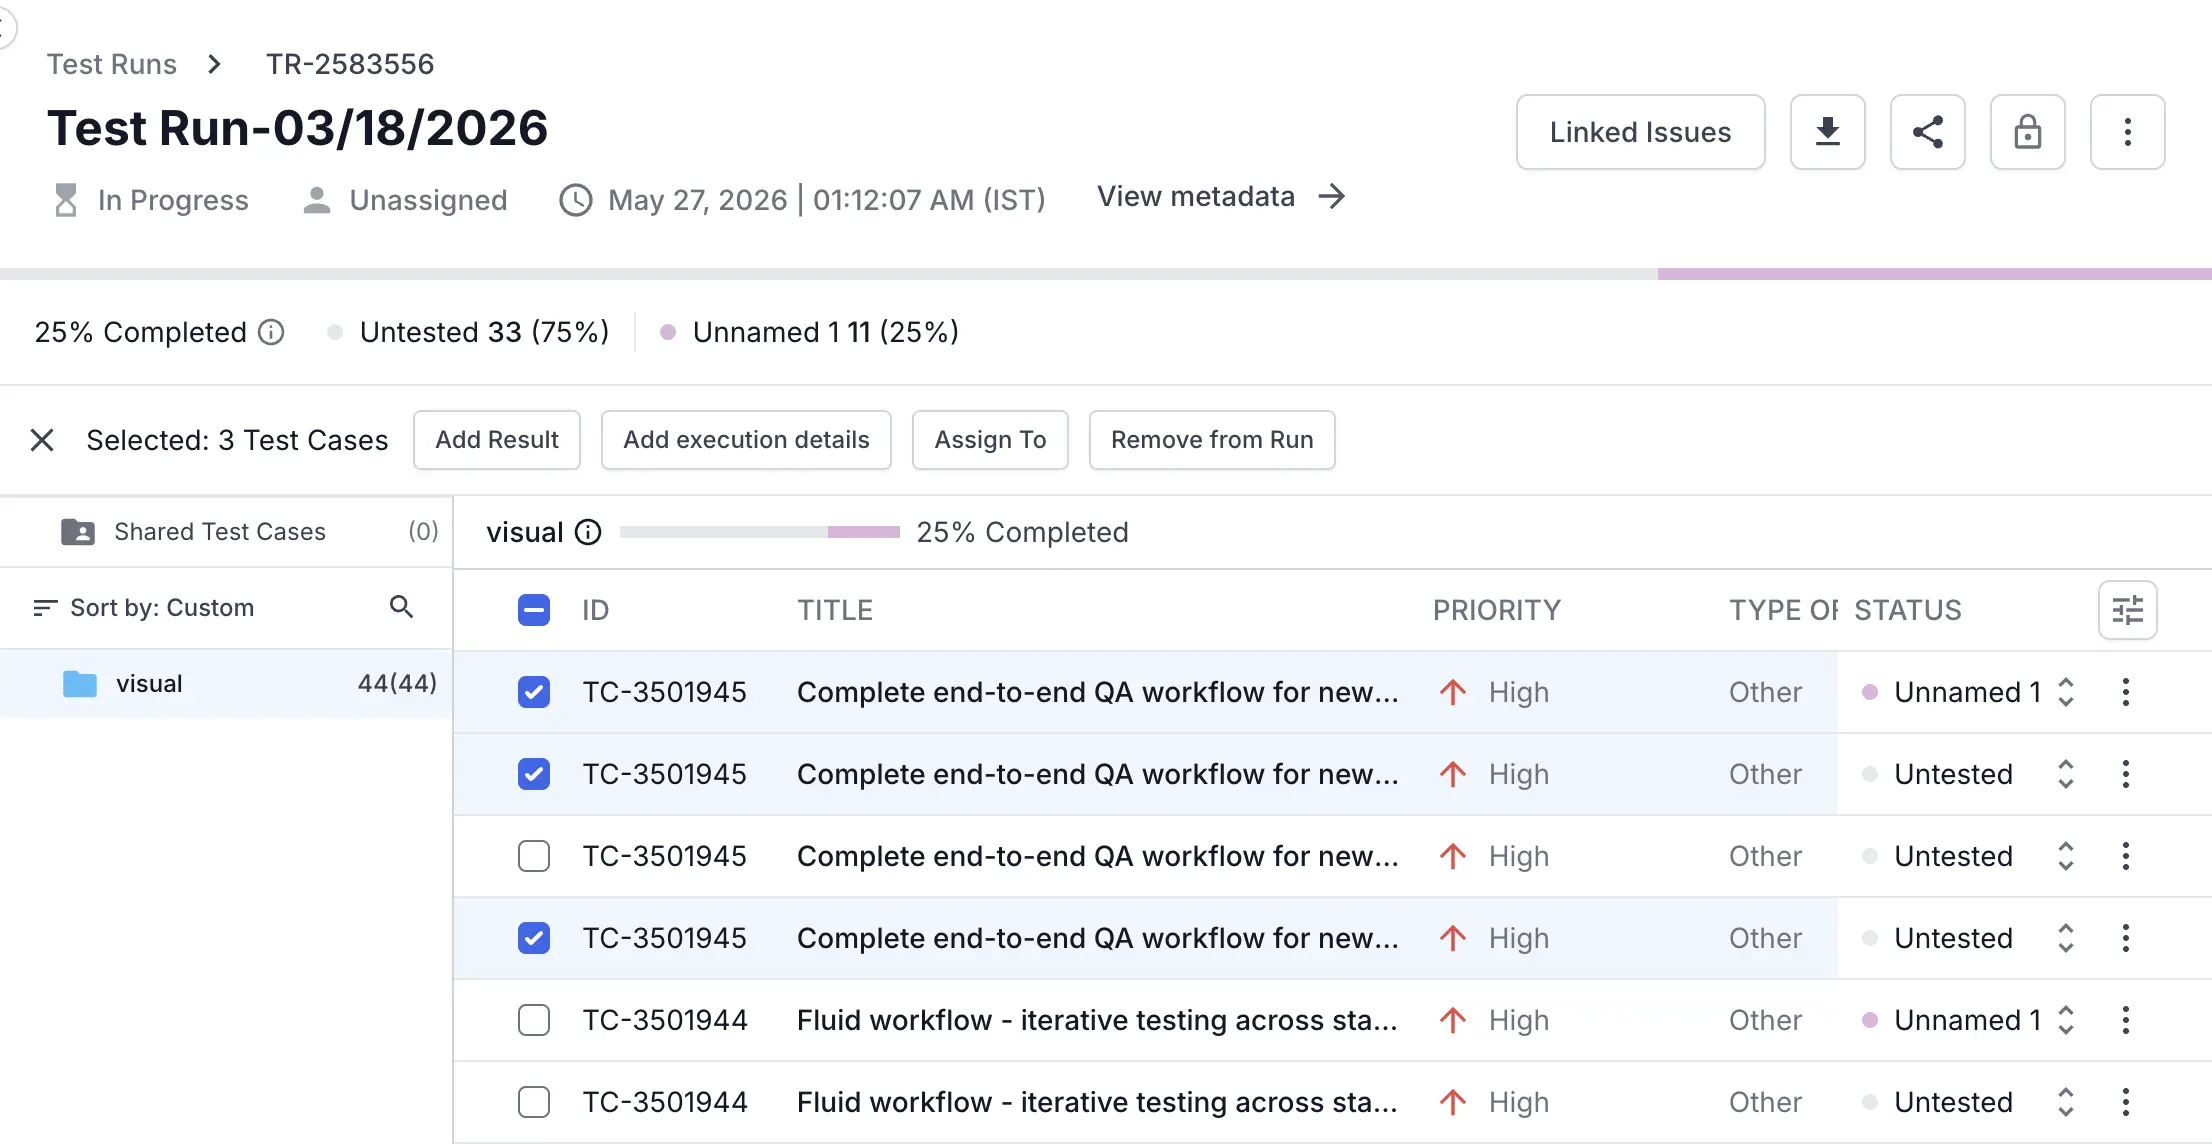Select the visual folder in sidebar
The height and width of the screenshot is (1144, 2212).
(226, 684)
